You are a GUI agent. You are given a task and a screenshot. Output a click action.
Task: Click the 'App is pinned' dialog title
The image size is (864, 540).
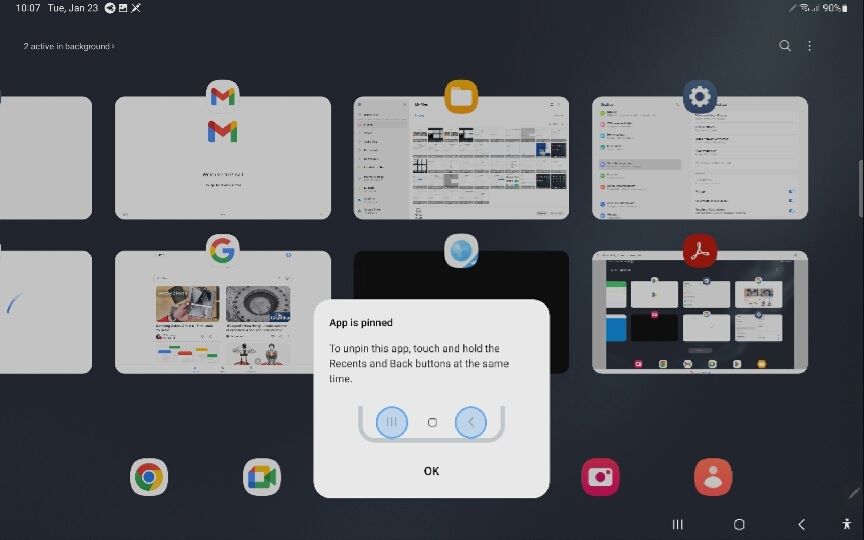pos(361,323)
